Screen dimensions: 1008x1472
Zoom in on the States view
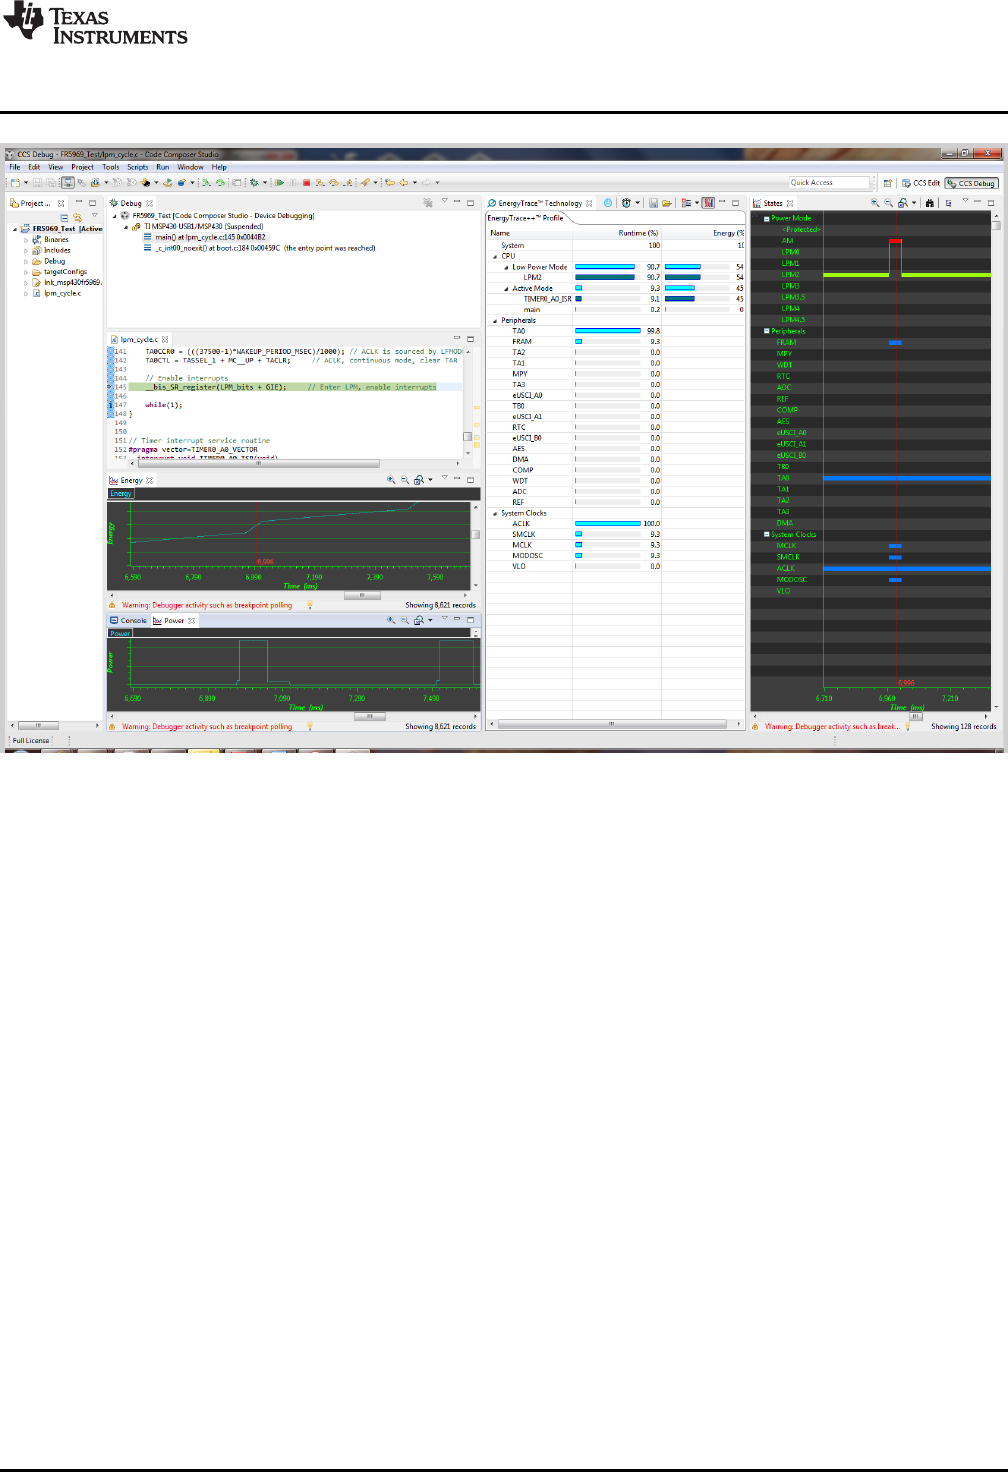pyautogui.click(x=875, y=203)
